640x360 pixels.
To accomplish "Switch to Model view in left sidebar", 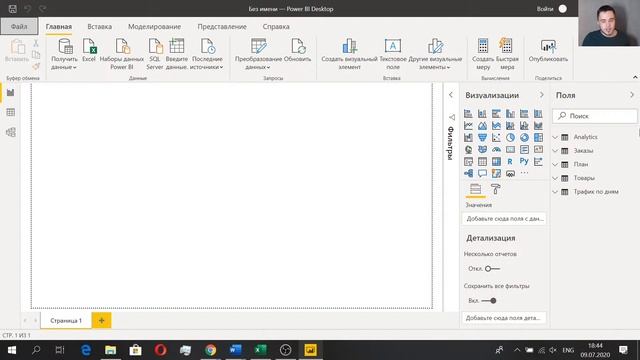I will click(11, 132).
